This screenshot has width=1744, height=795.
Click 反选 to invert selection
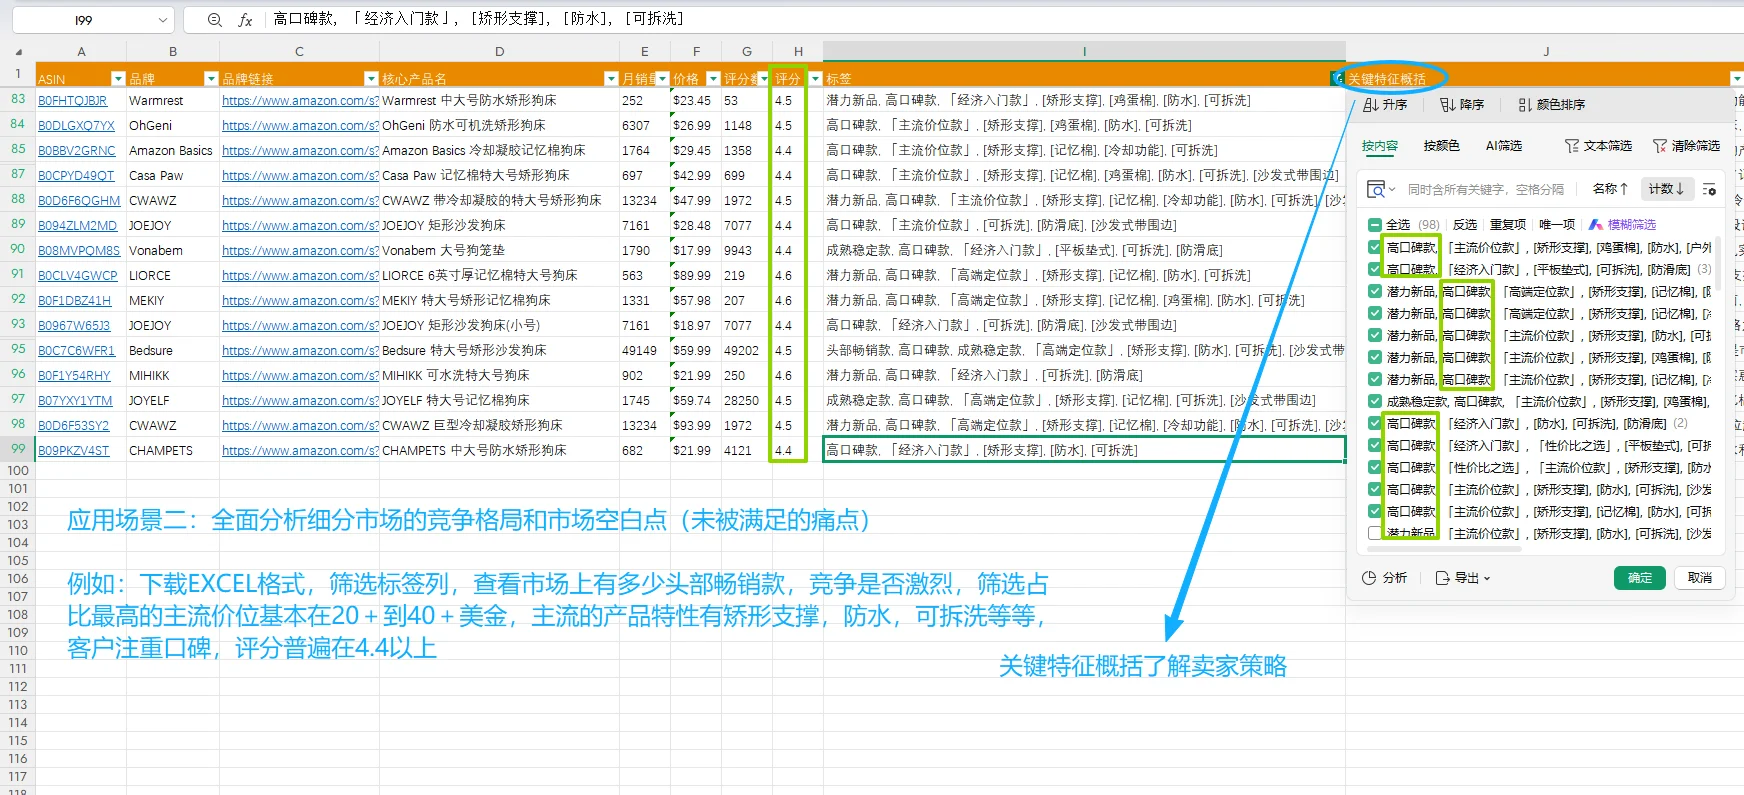tap(1465, 225)
